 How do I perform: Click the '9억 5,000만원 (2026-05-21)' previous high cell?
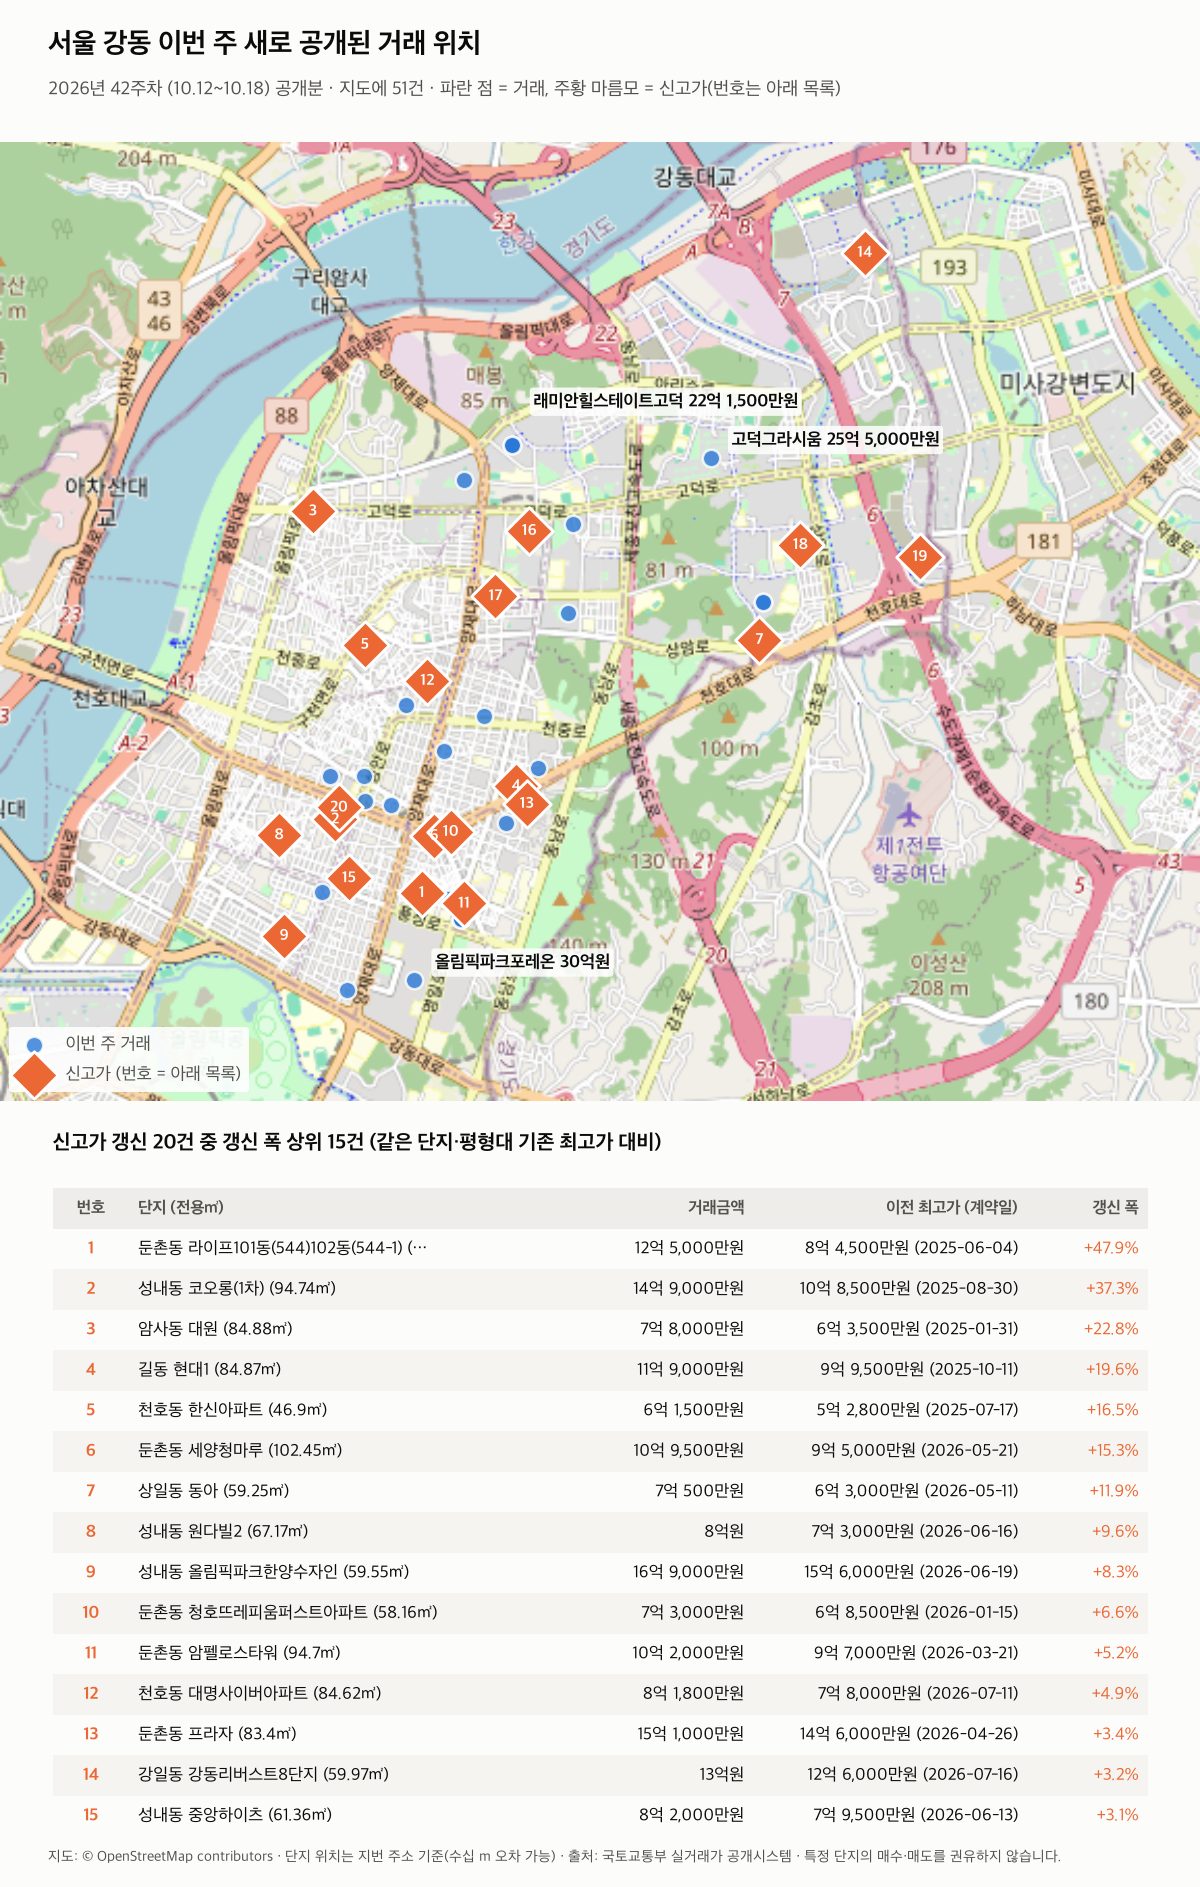click(915, 1450)
